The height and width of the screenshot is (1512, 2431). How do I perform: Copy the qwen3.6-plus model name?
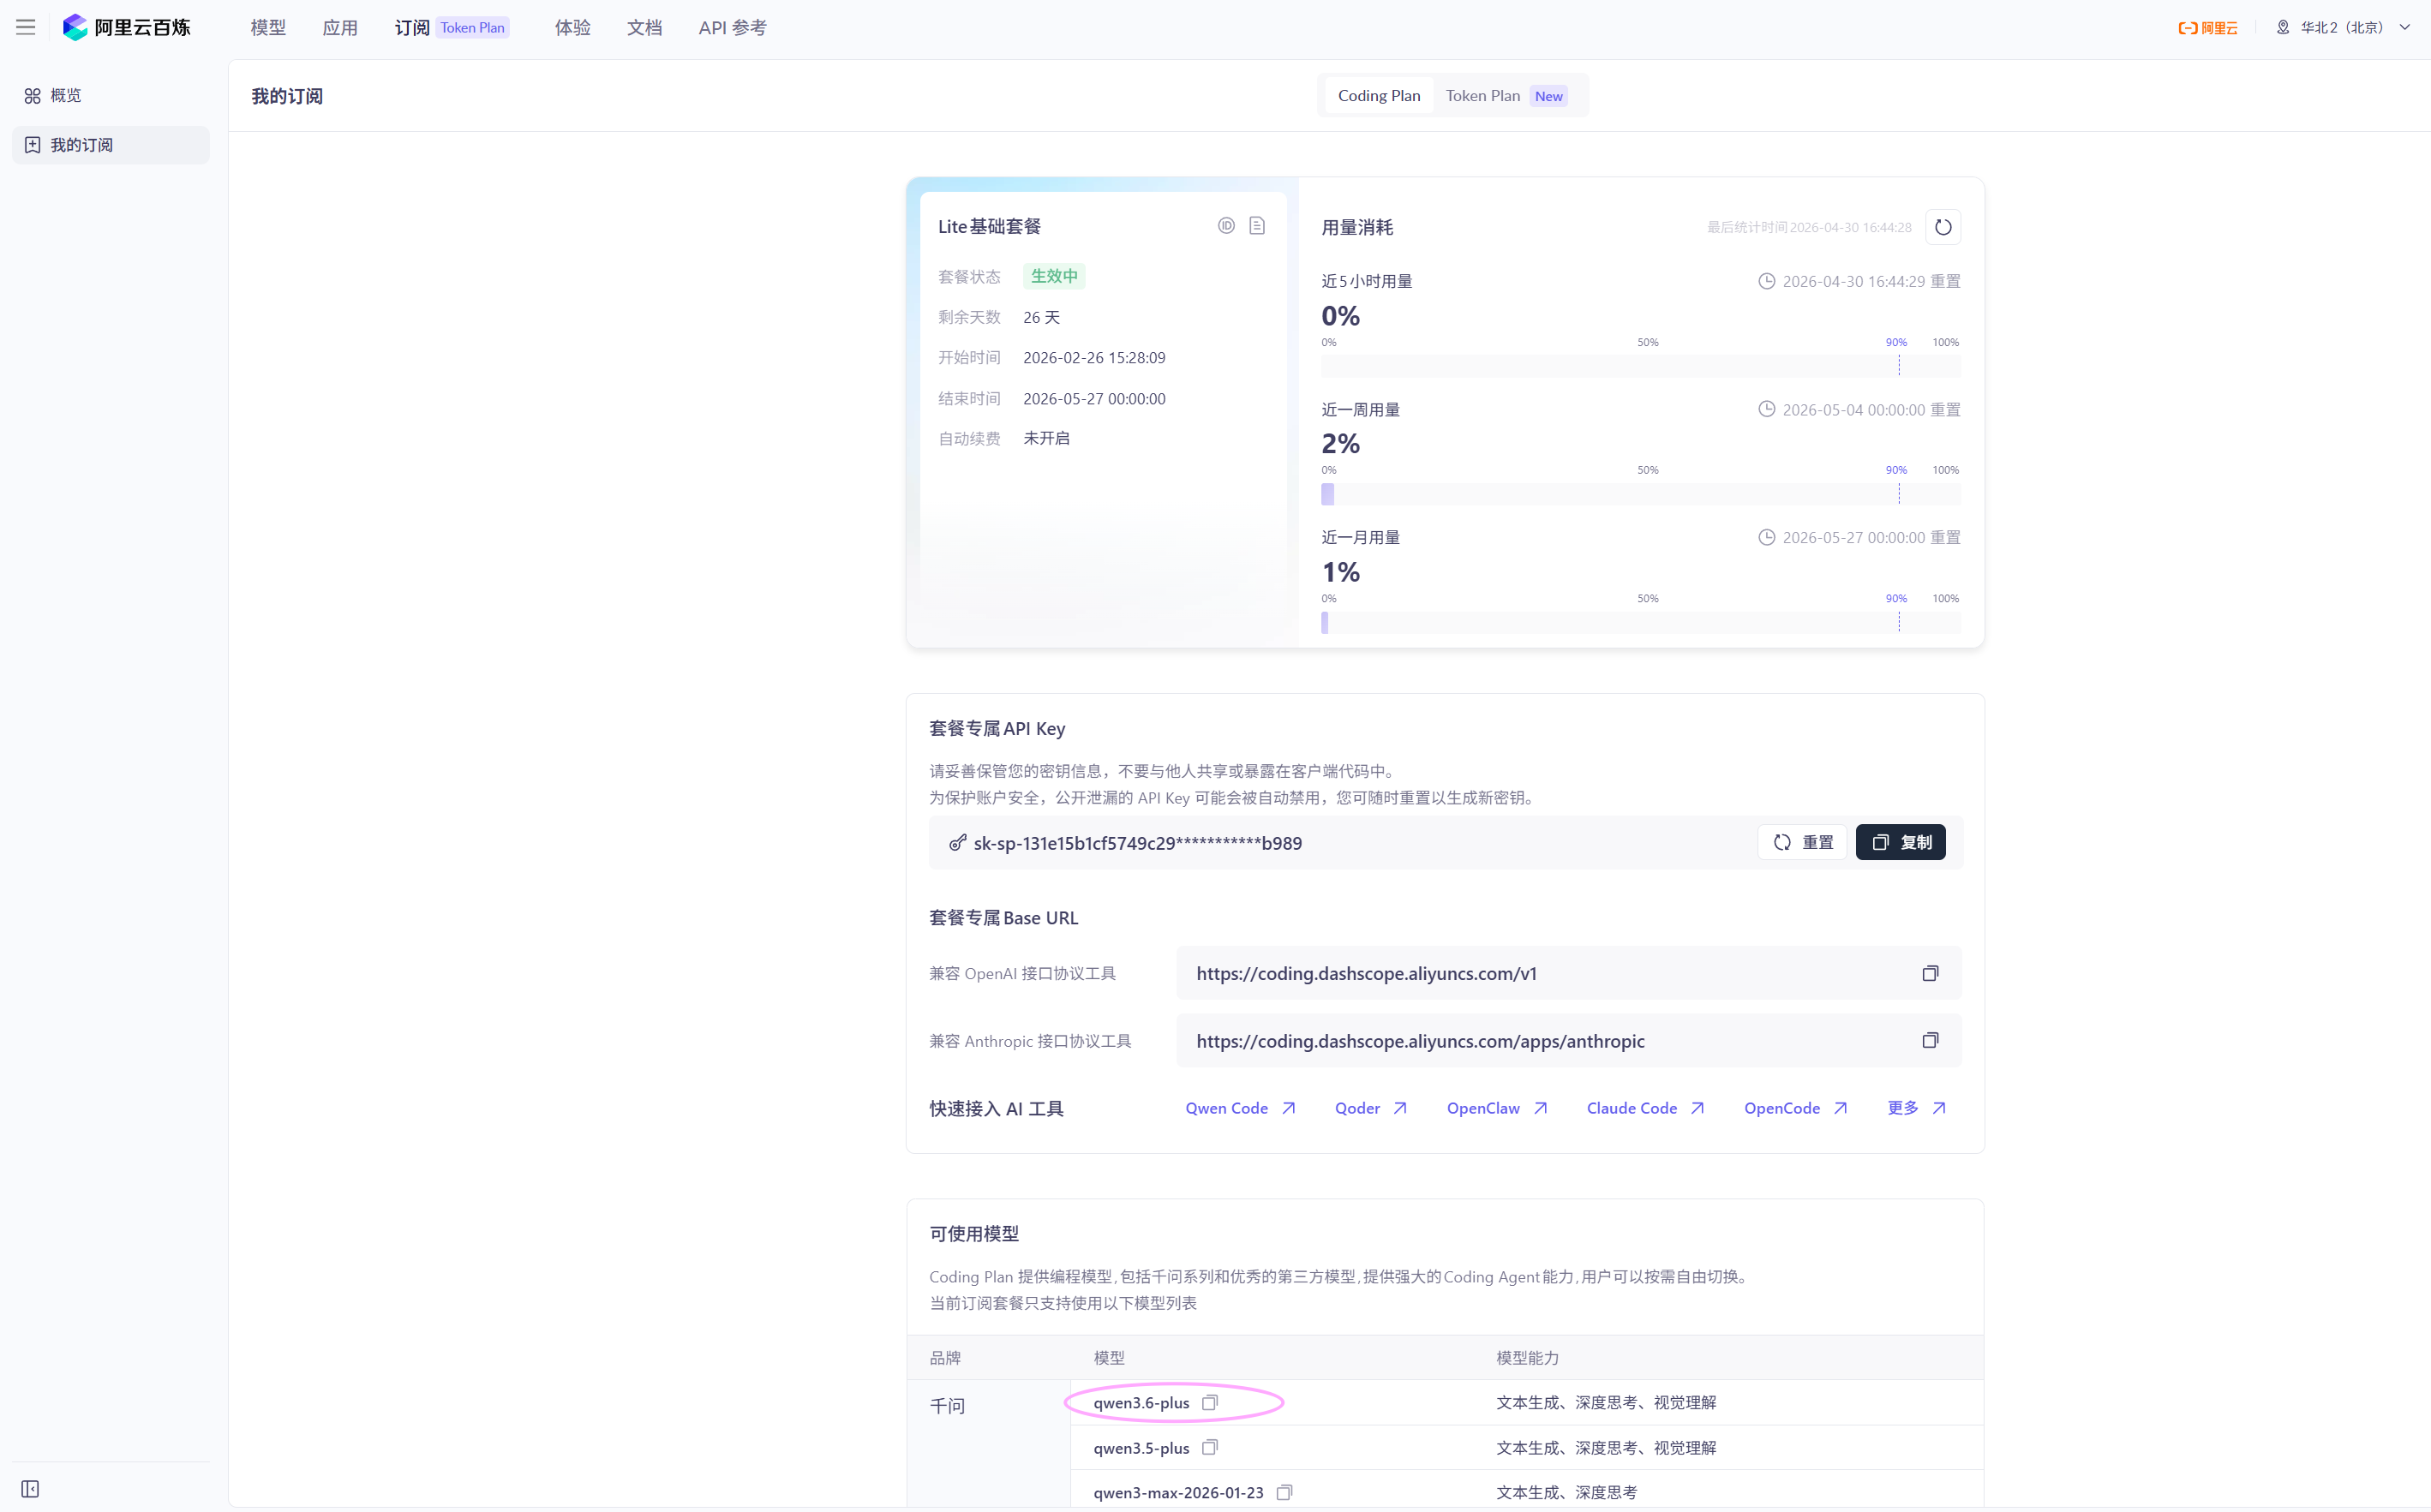tap(1210, 1402)
